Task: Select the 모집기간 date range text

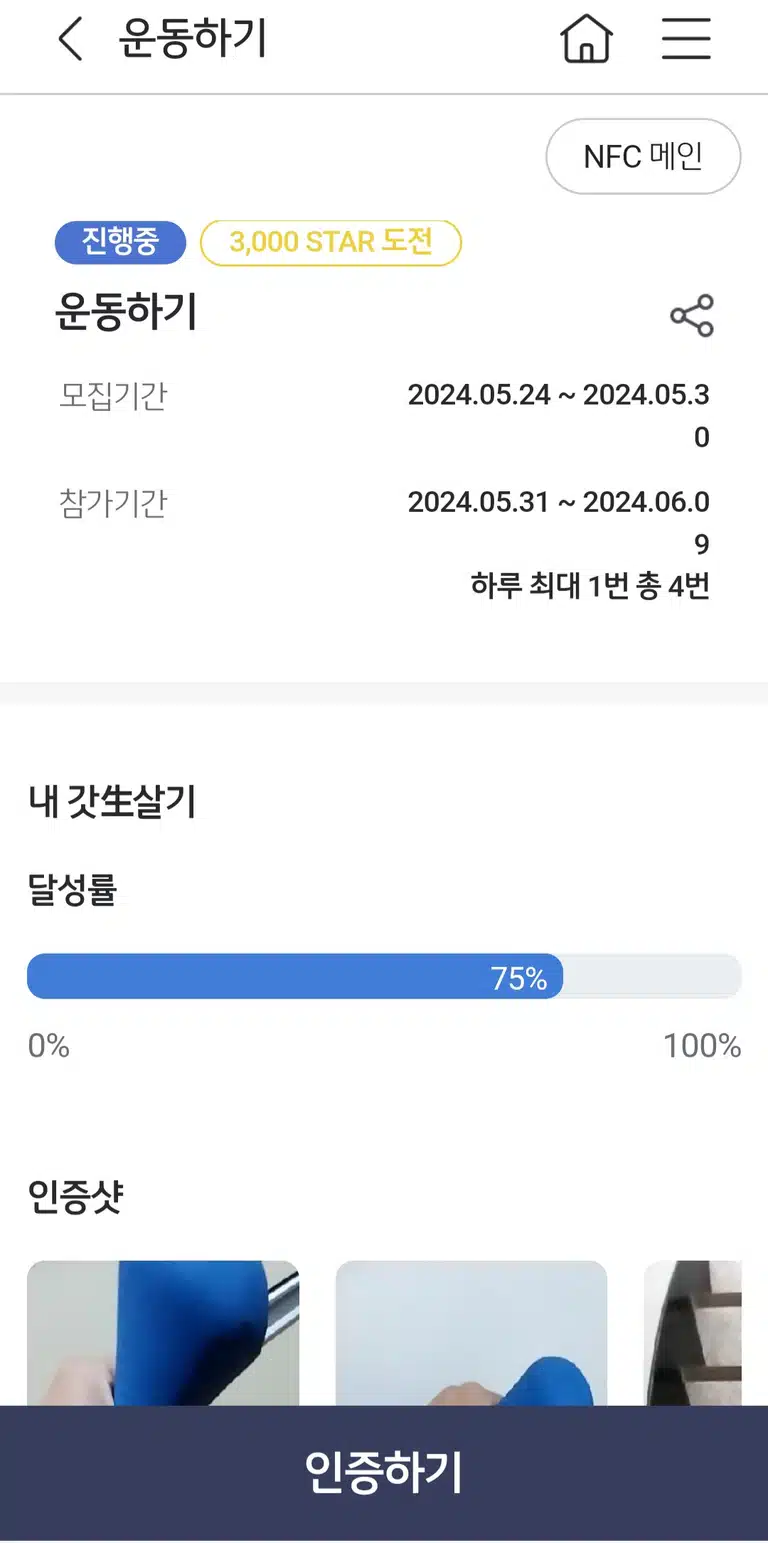Action: point(559,415)
